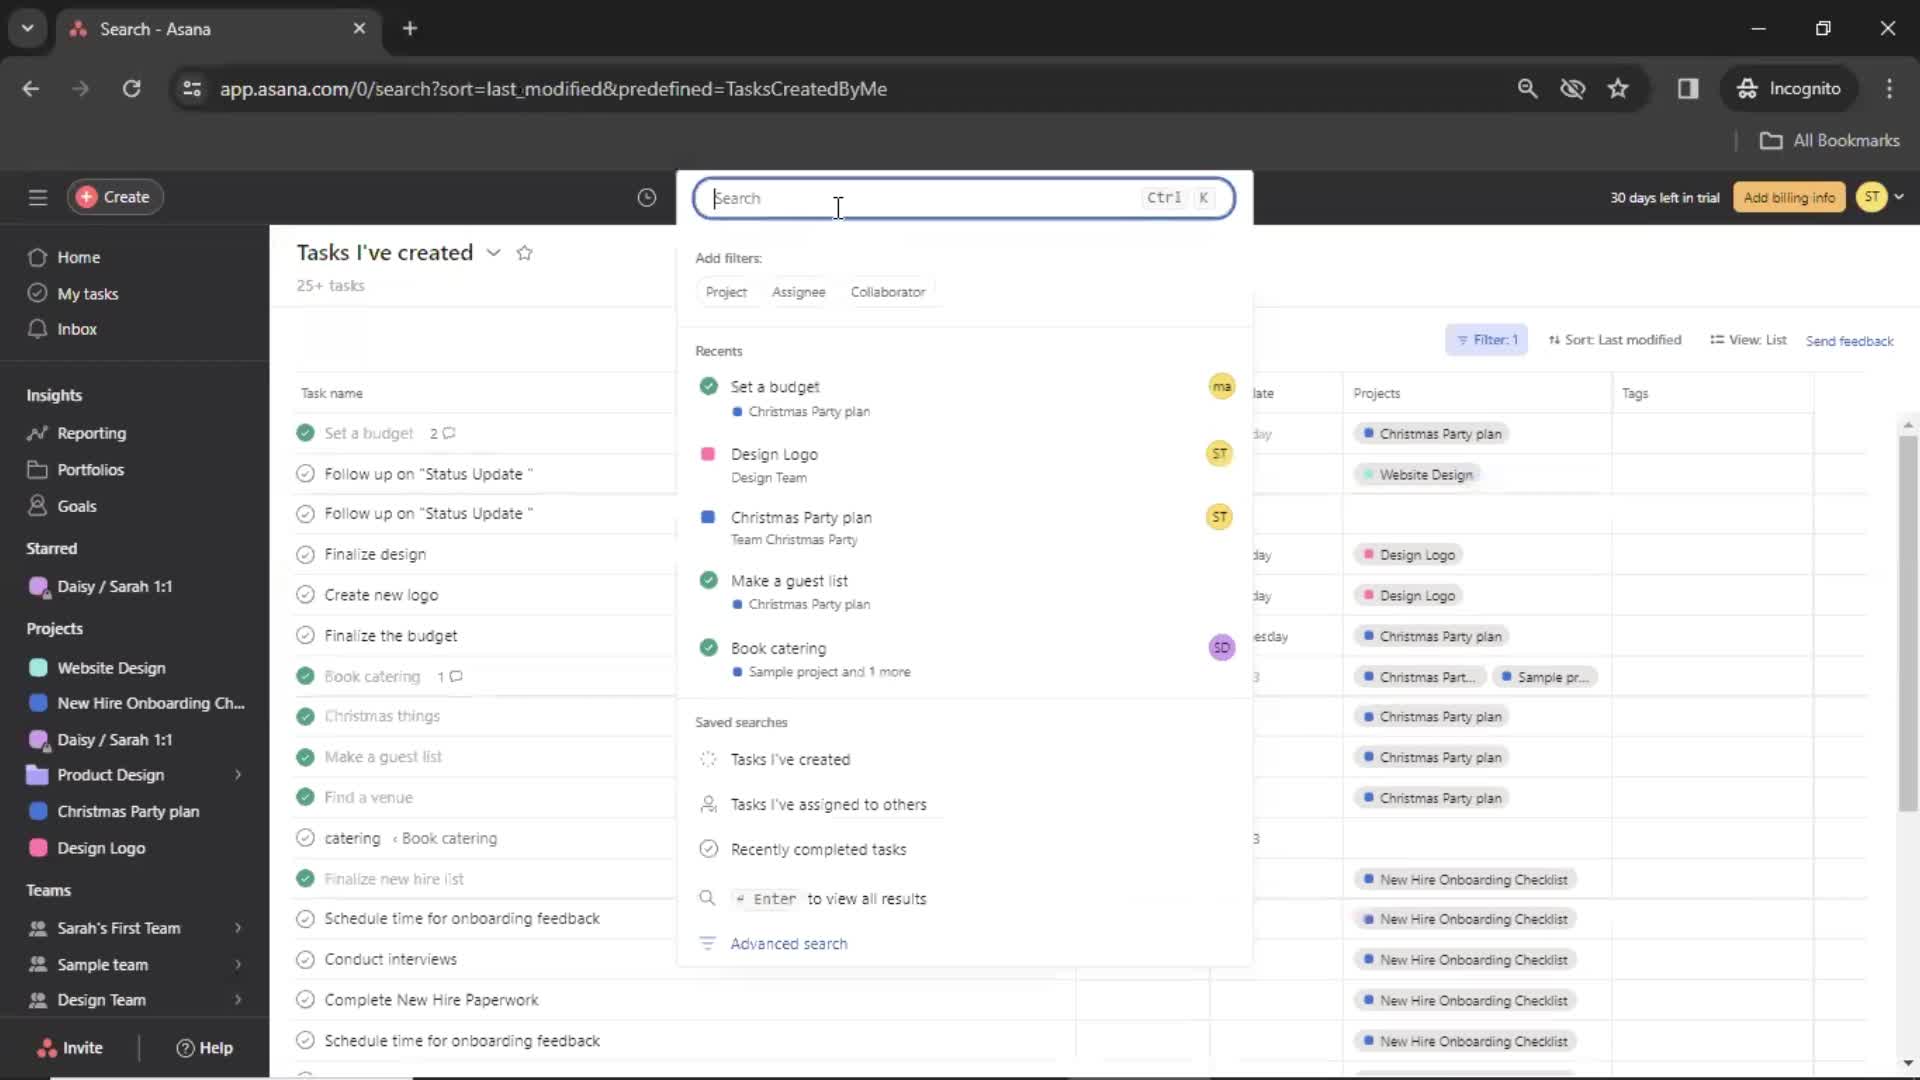Toggle completed status on Make a guest list
The height and width of the screenshot is (1080, 1920).
click(707, 580)
